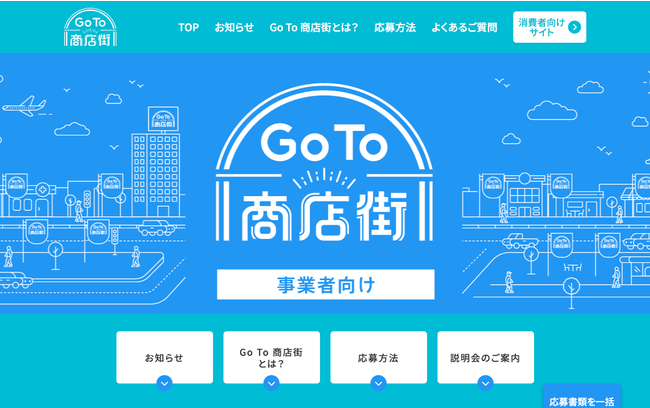
Task: Open the 消費者向けサイト button
Action: pyautogui.click(x=550, y=27)
